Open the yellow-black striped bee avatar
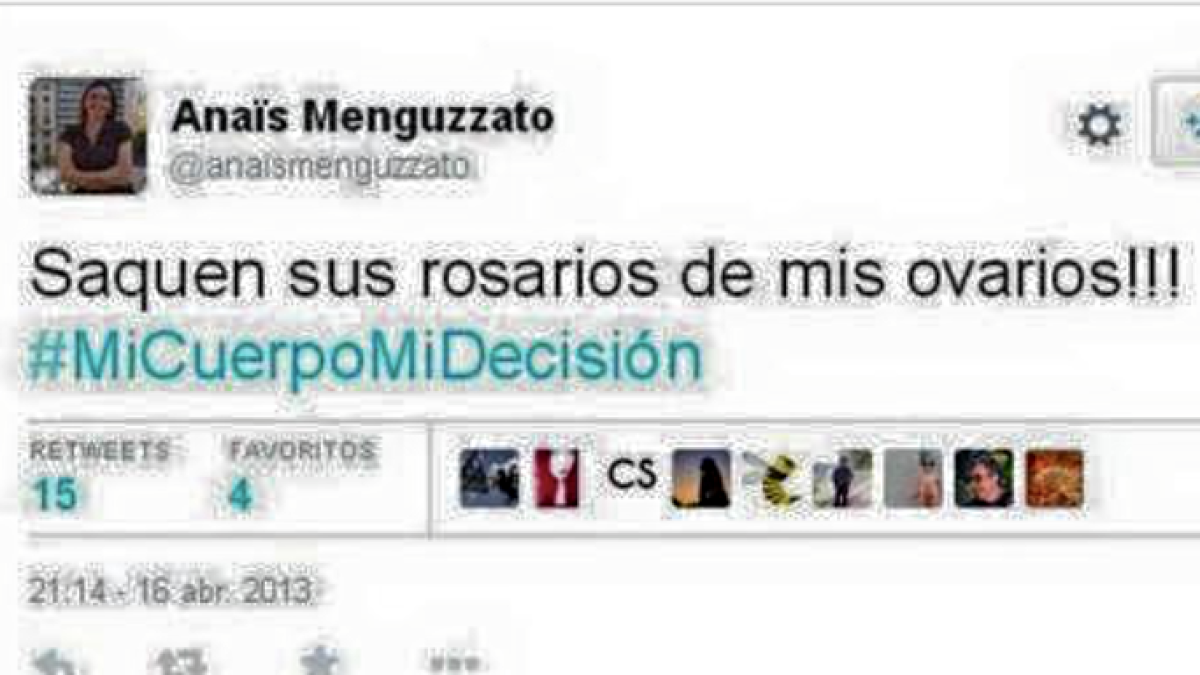 tap(772, 480)
